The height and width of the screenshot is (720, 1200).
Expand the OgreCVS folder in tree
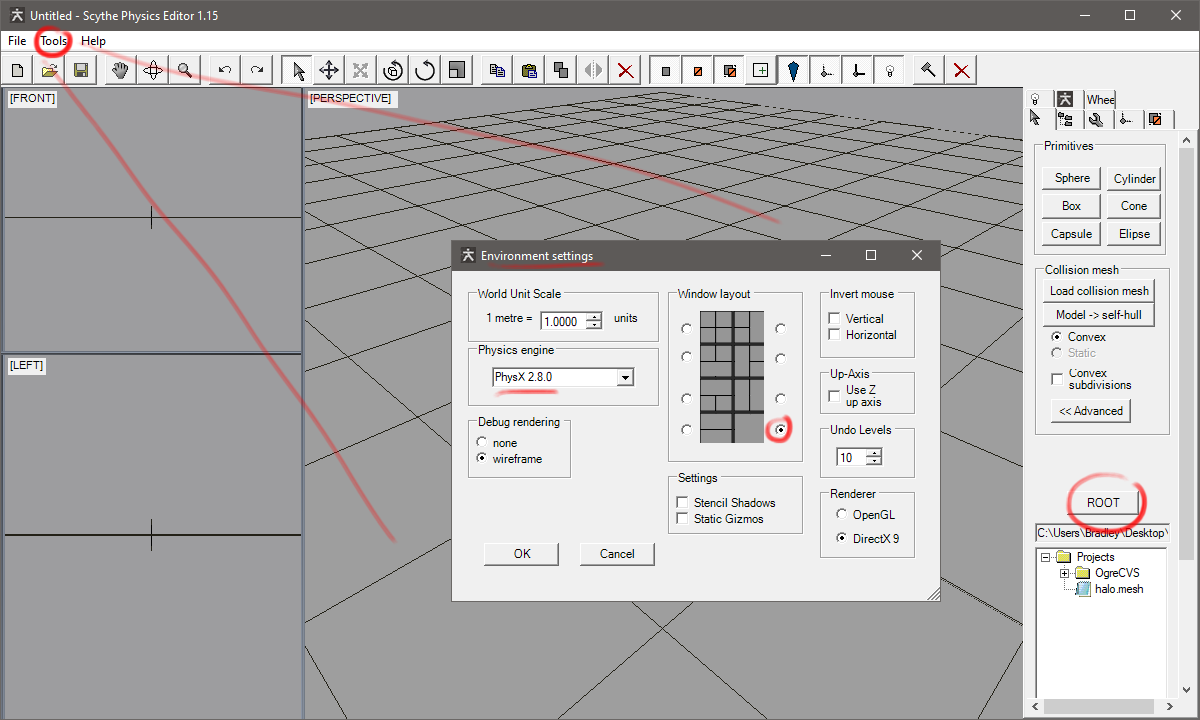(x=1065, y=573)
